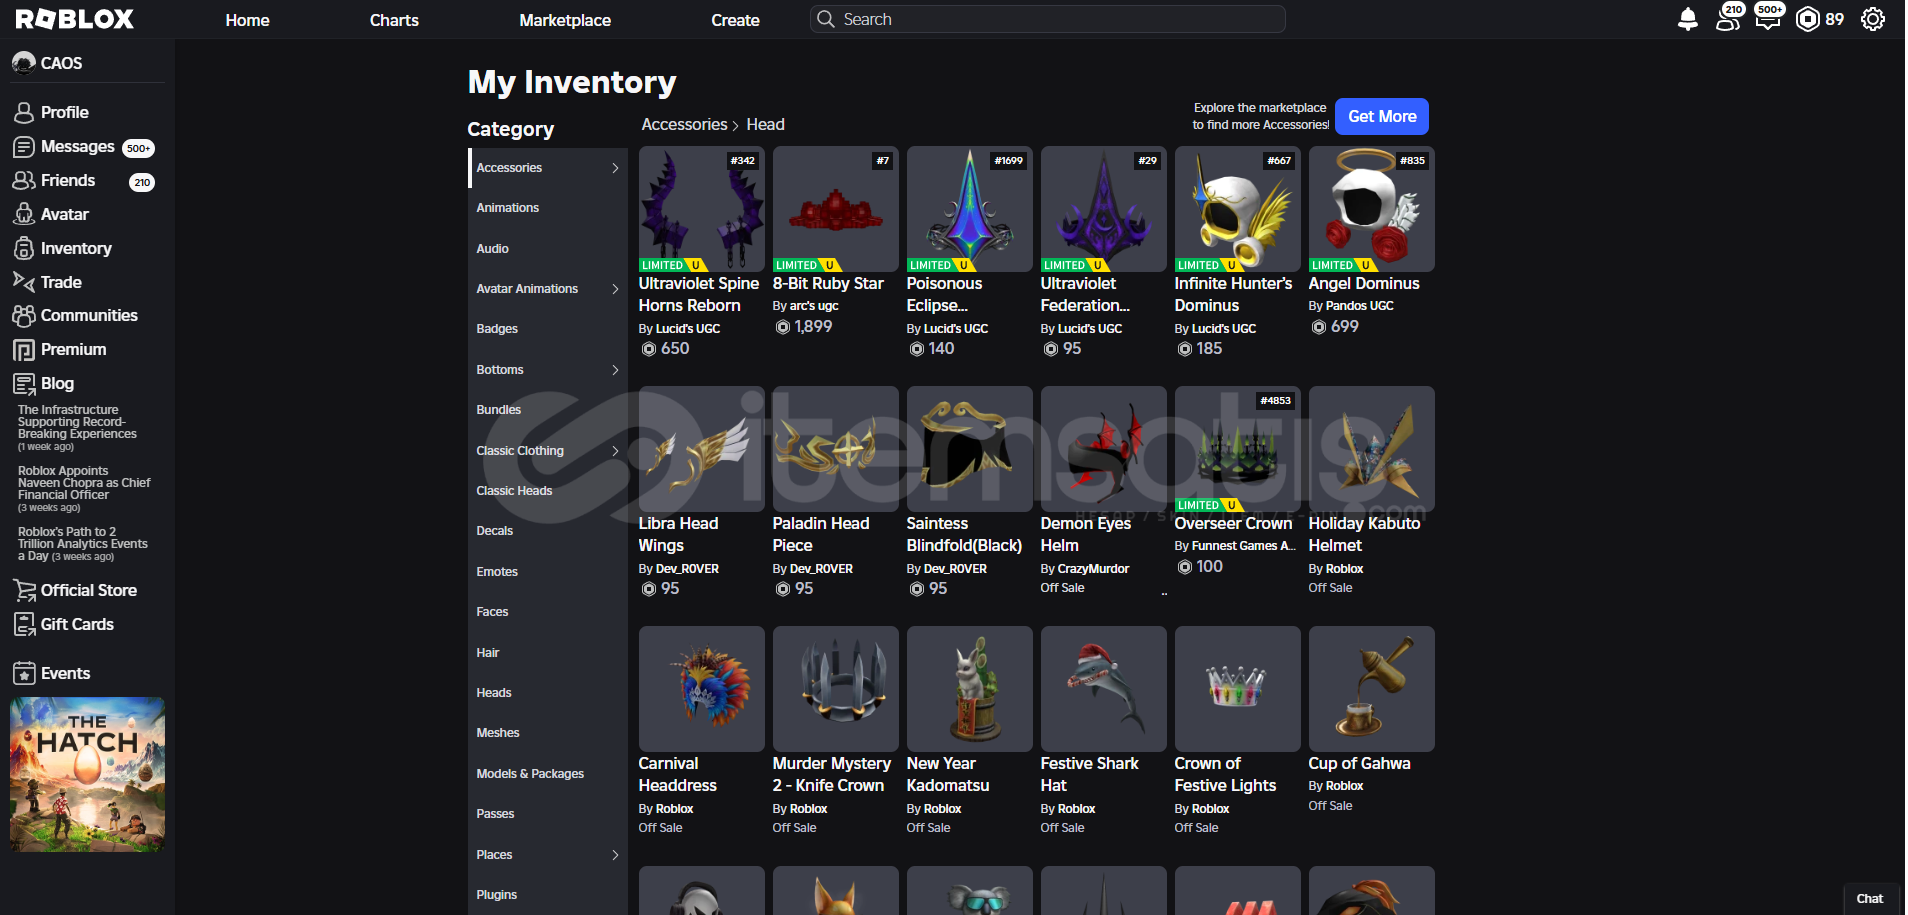Click the Trade sidebar icon
Screen dimensions: 1908x915
24,282
